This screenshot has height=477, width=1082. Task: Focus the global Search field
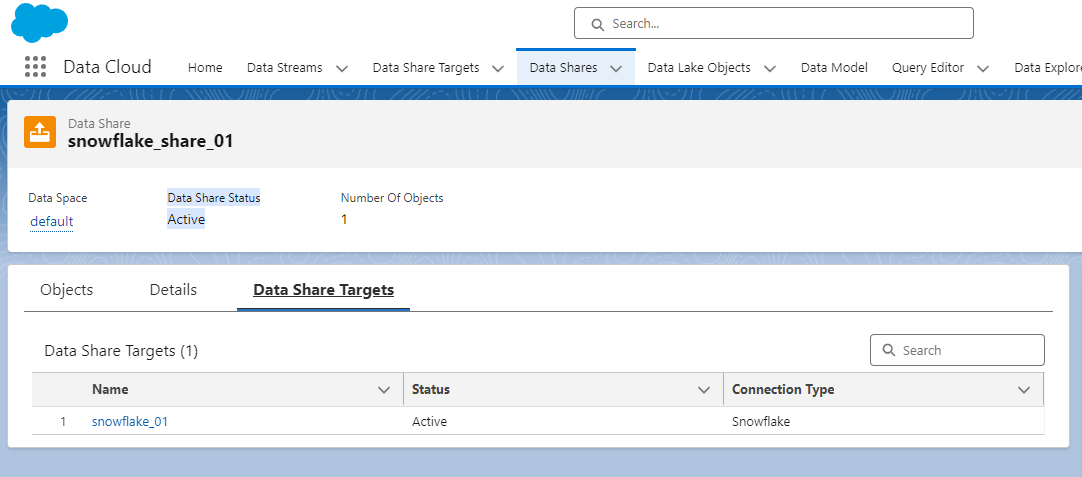tap(774, 23)
